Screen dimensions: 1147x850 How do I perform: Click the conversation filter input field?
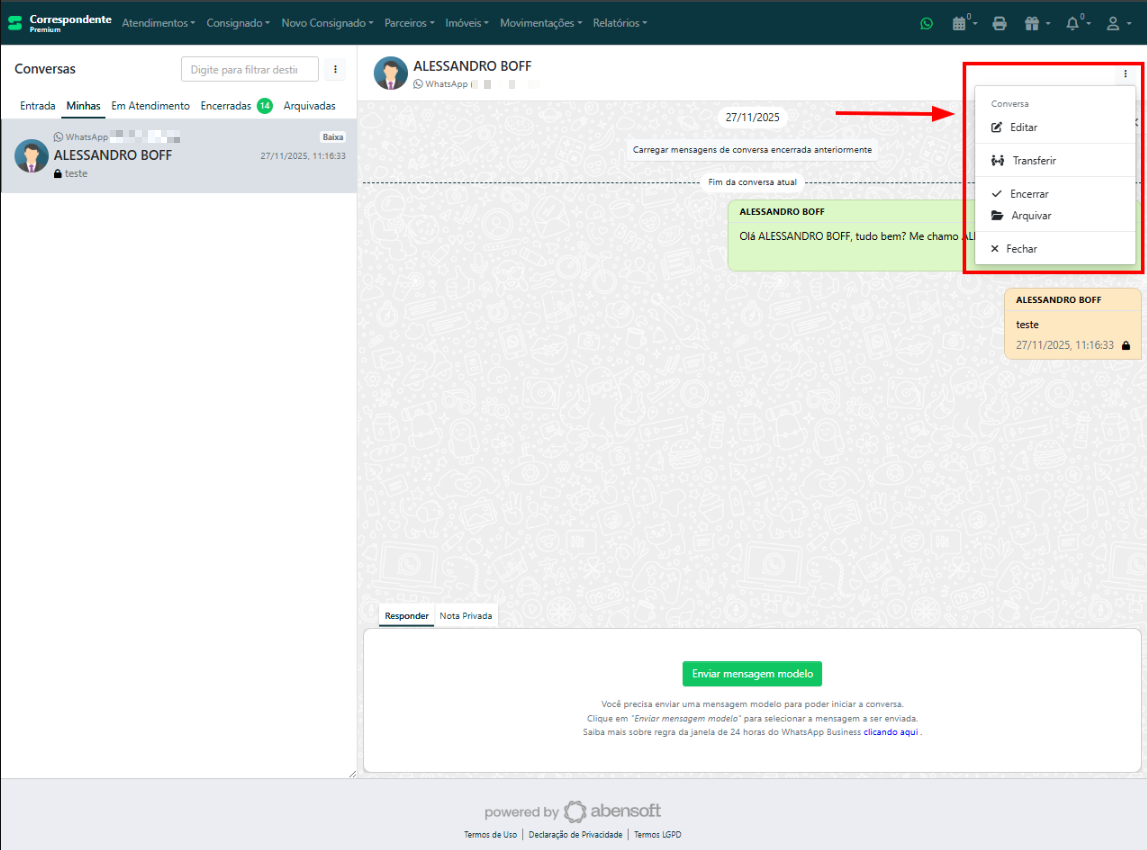(x=249, y=69)
